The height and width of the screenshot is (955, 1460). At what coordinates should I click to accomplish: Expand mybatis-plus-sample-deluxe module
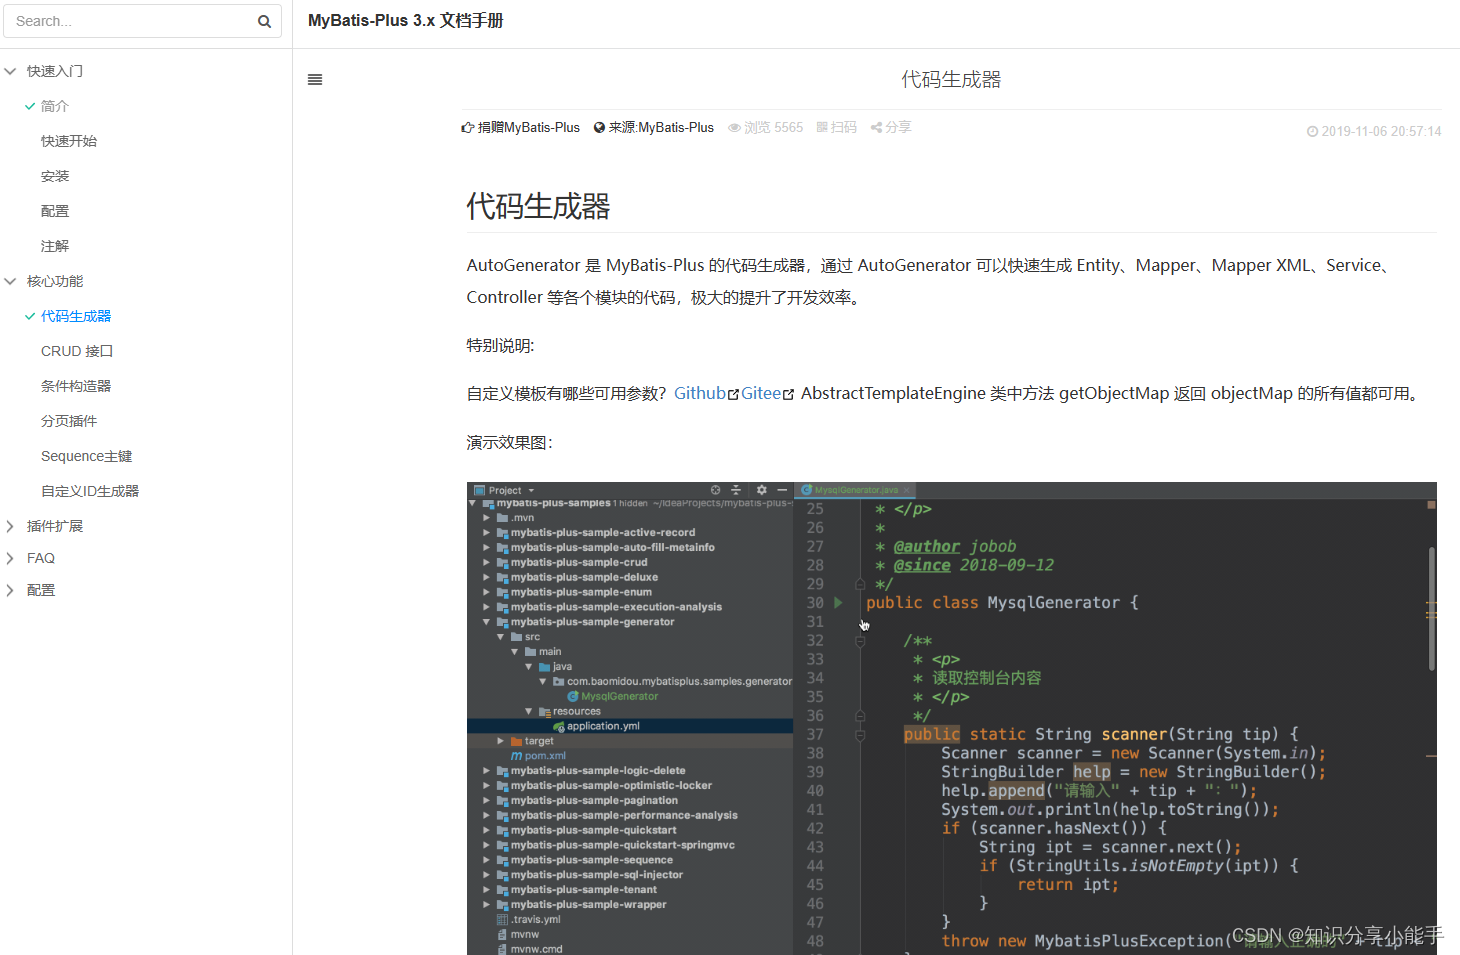tap(487, 577)
